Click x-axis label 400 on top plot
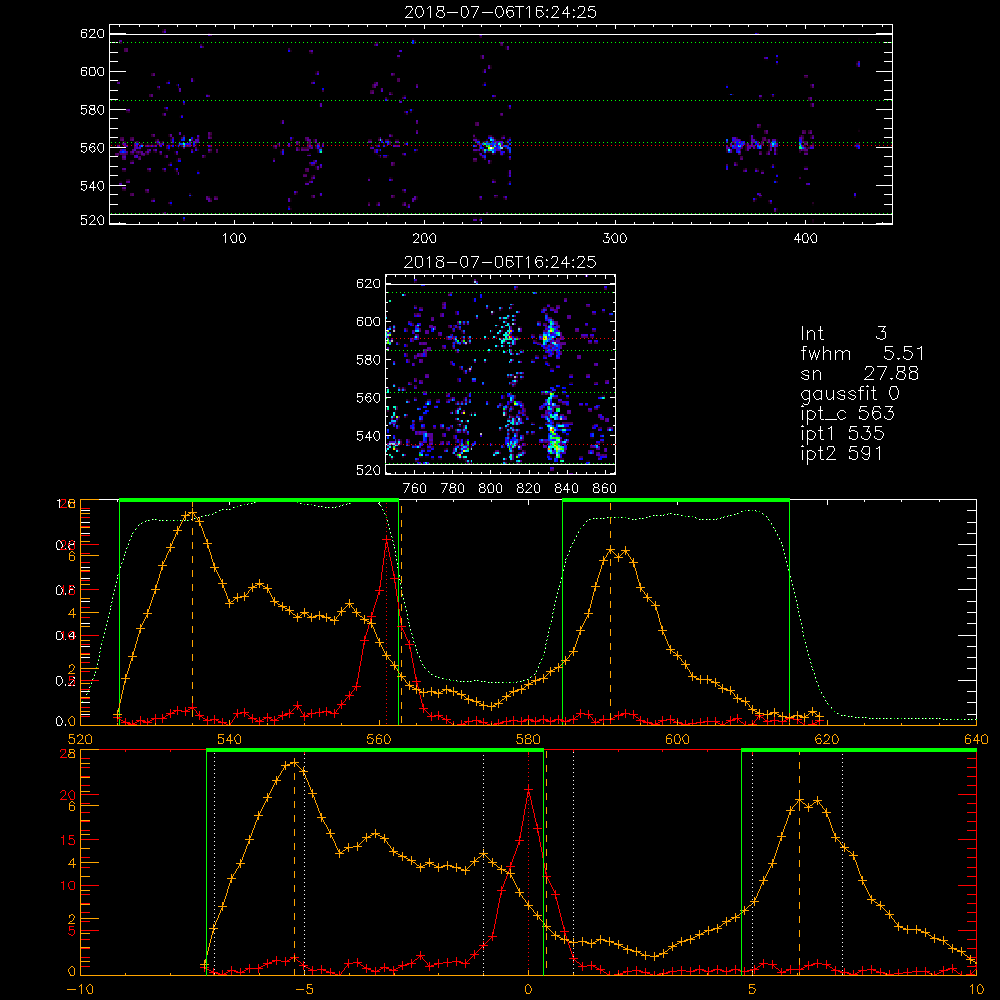This screenshot has height=1000, width=1000. pos(805,239)
